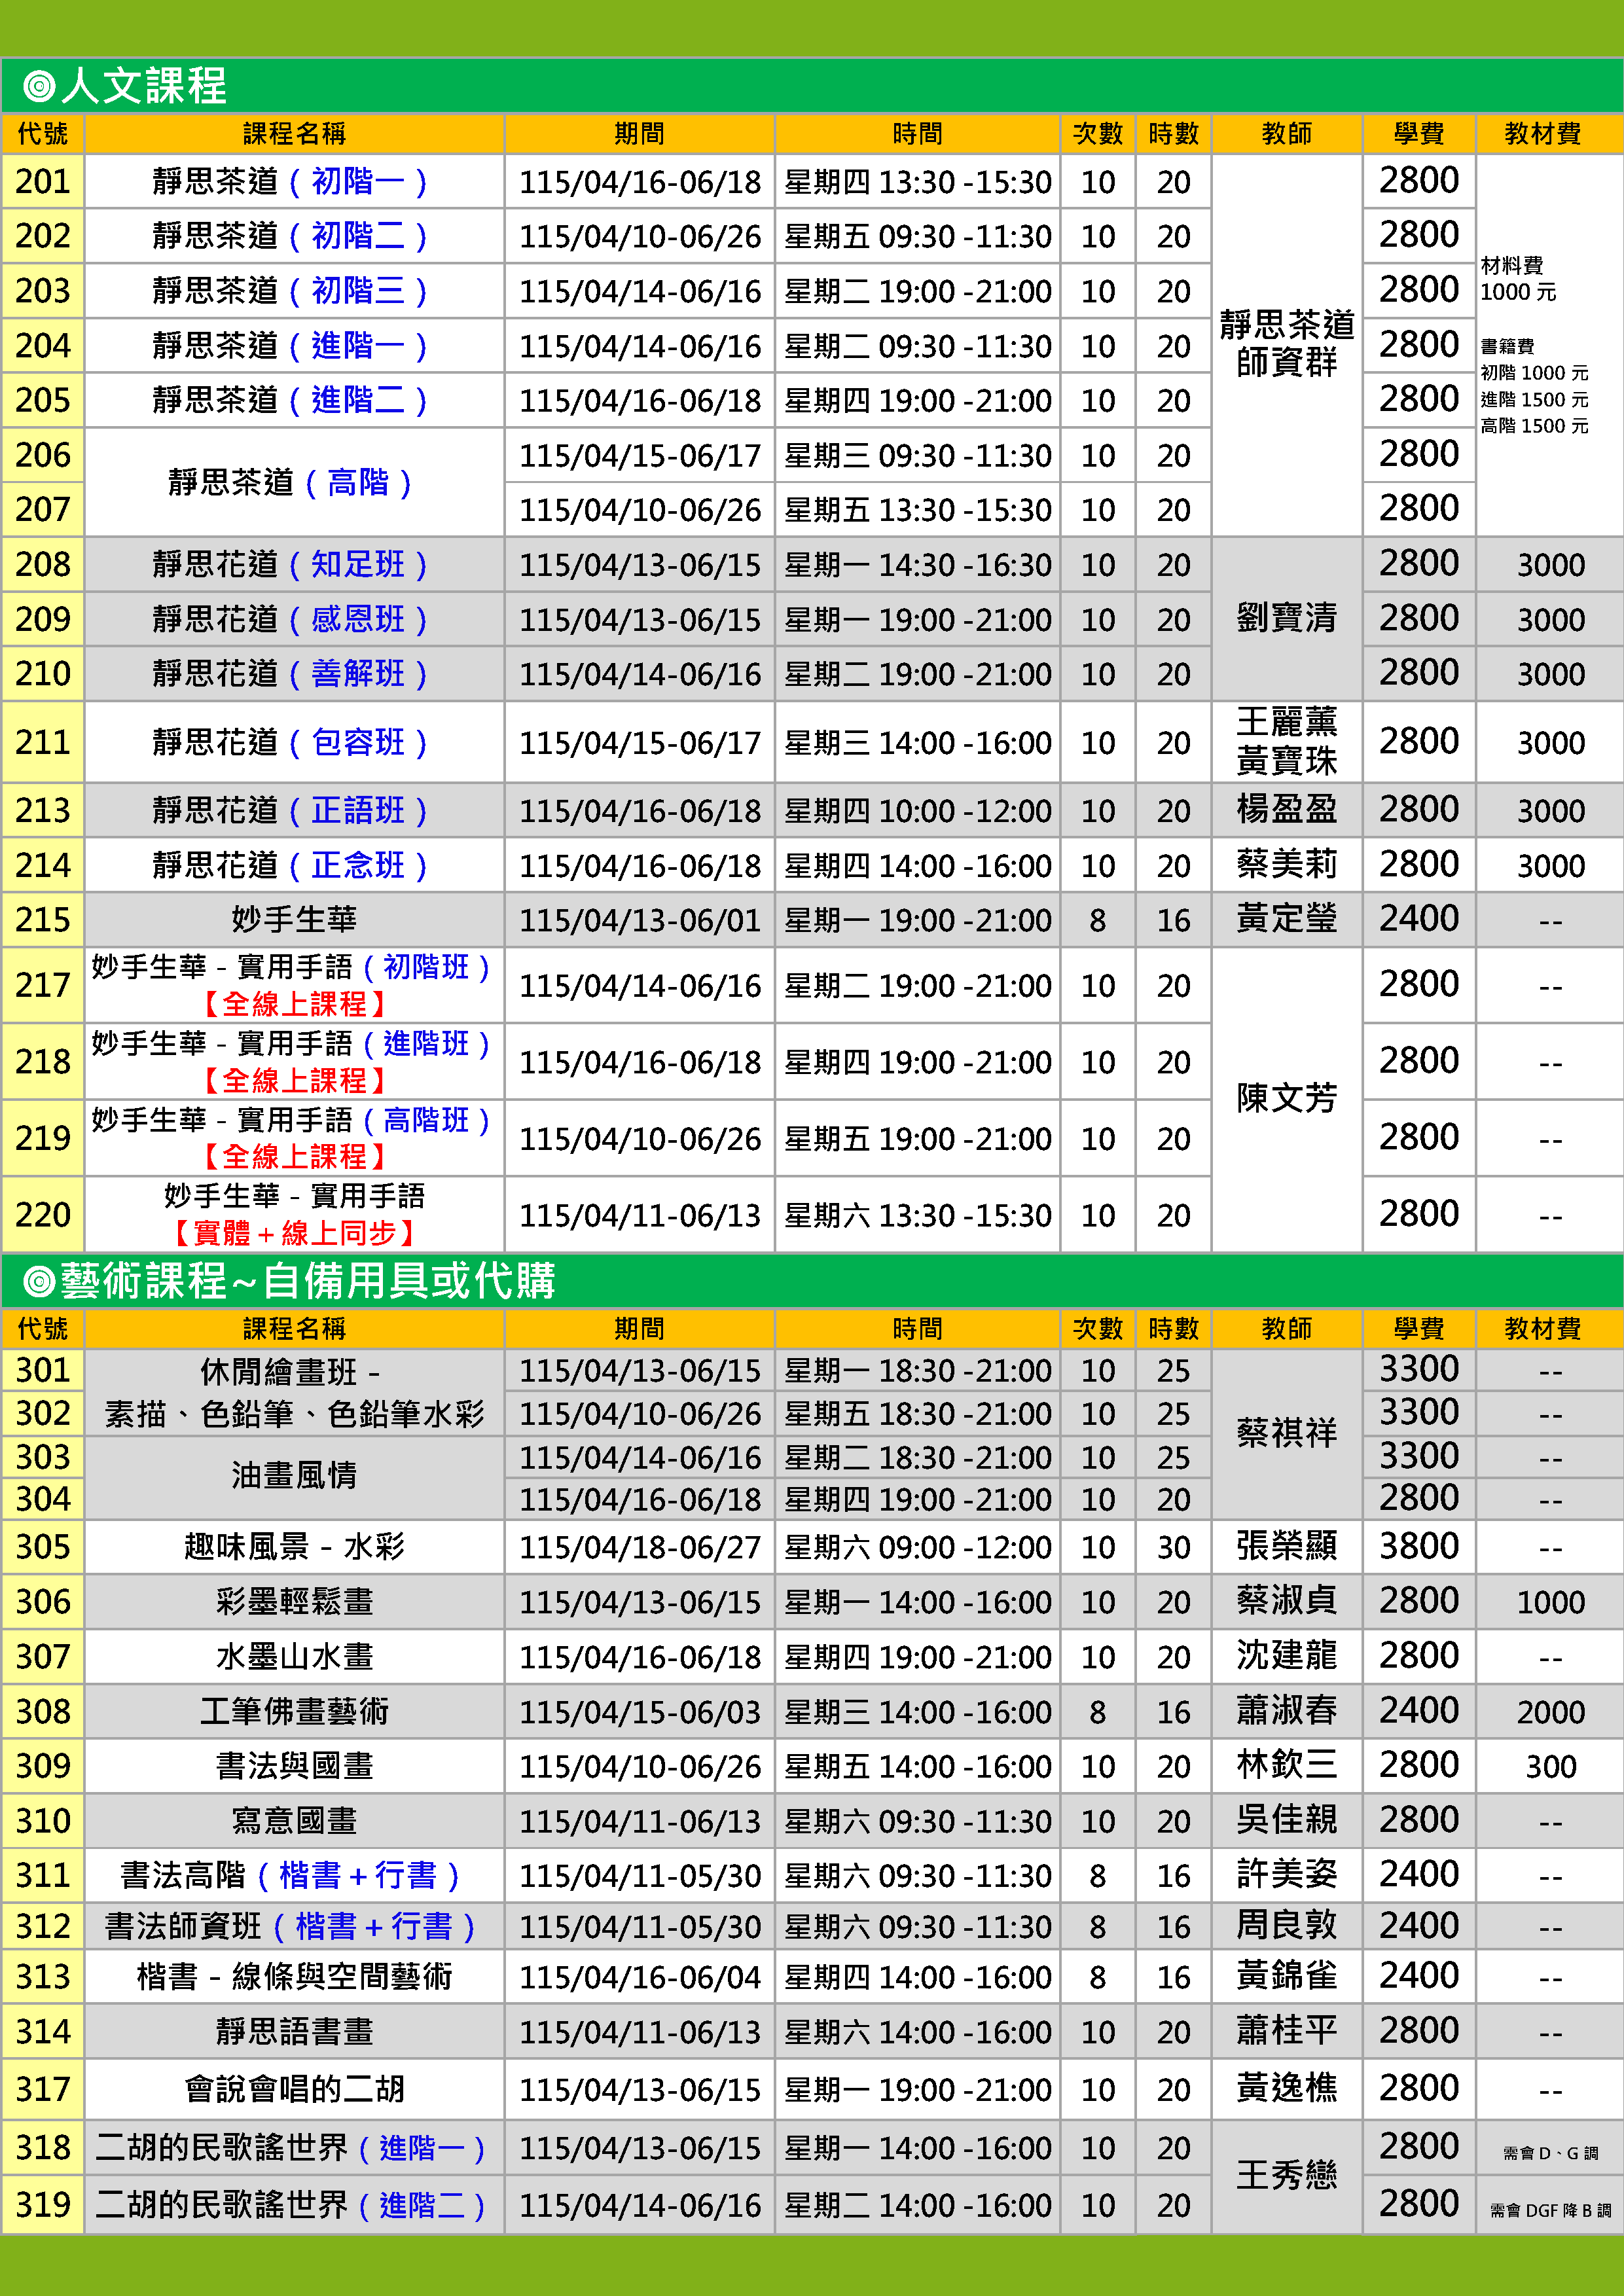The image size is (1624, 2296).
Task: Click teacher cell 靜思茶道師資群
Action: 1286,343
